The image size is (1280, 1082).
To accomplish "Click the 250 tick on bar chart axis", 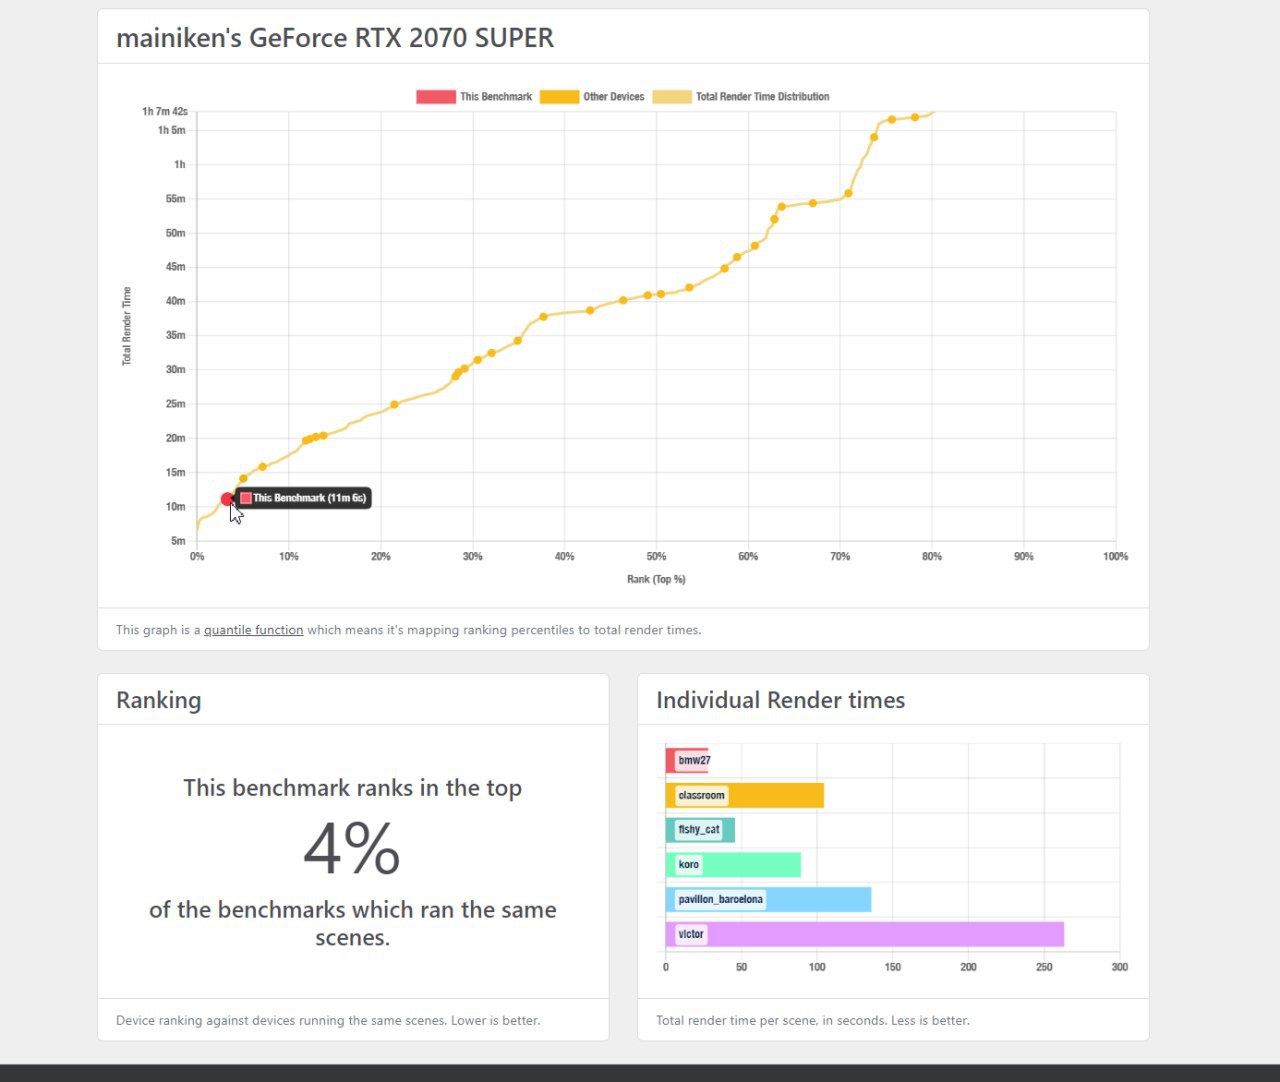I will (x=1044, y=967).
